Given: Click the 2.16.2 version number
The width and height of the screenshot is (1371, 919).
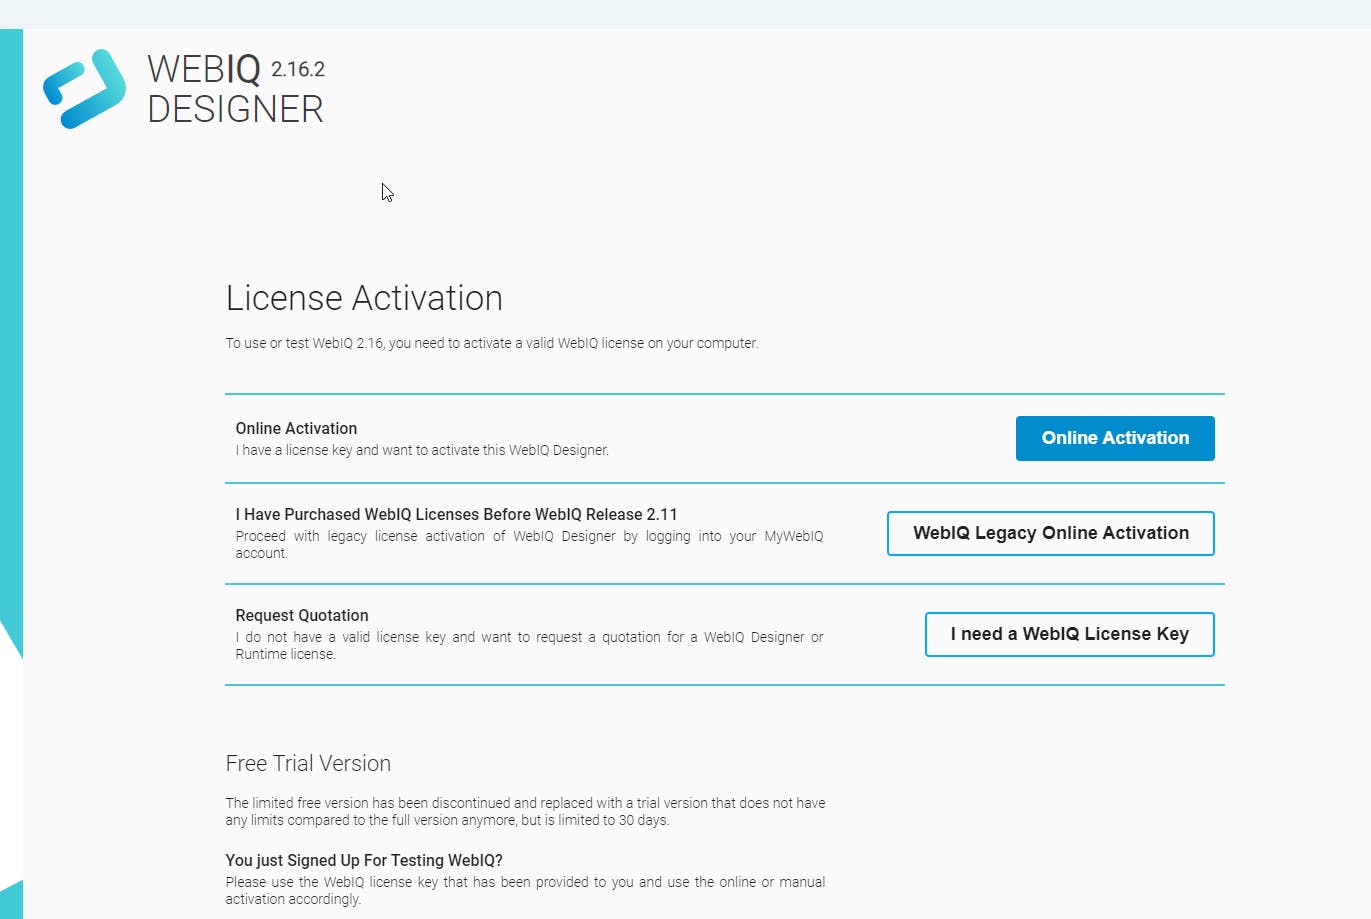Looking at the screenshot, I should [x=298, y=69].
